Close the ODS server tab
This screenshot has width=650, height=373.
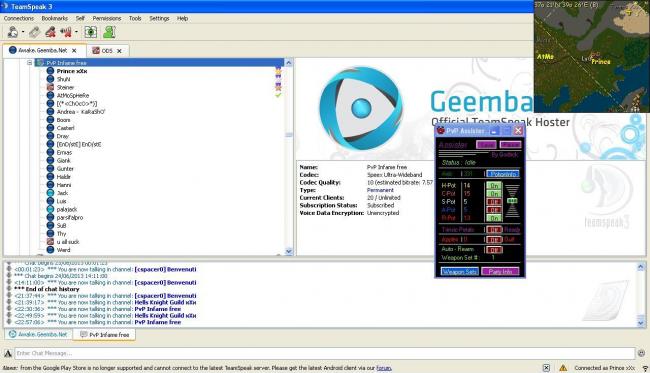tap(119, 51)
